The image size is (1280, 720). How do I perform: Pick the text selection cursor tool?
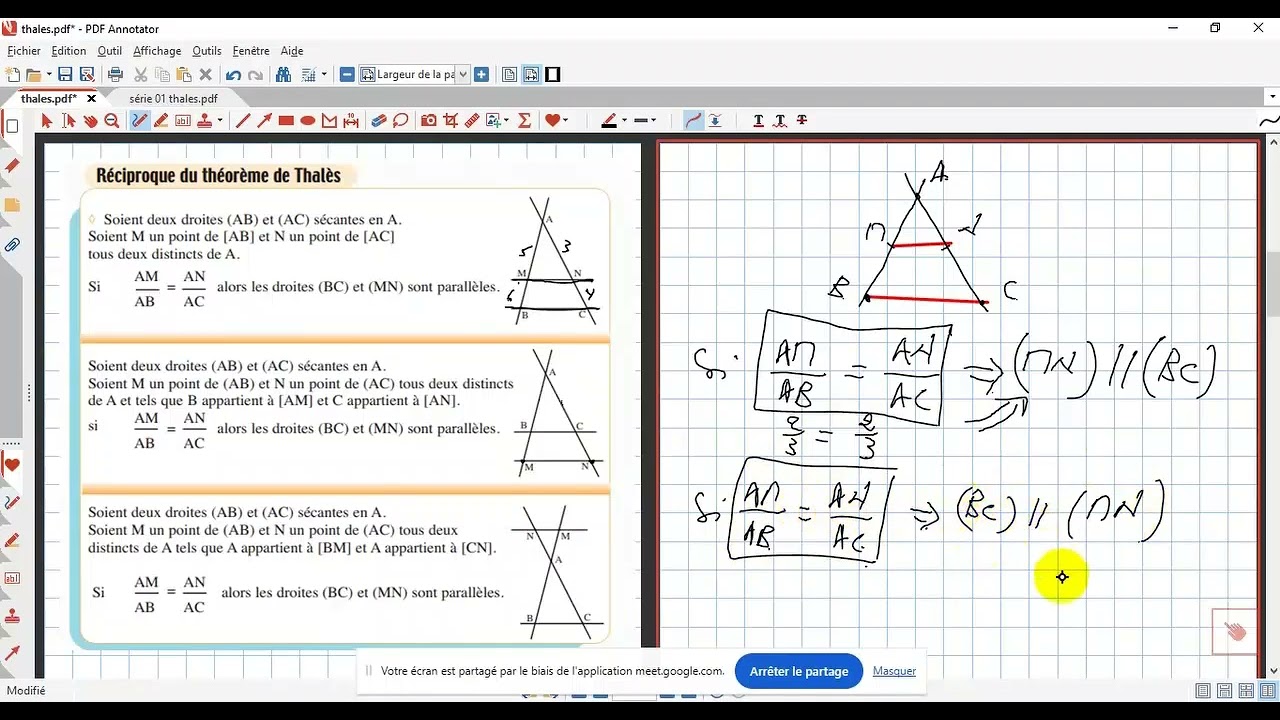click(68, 121)
